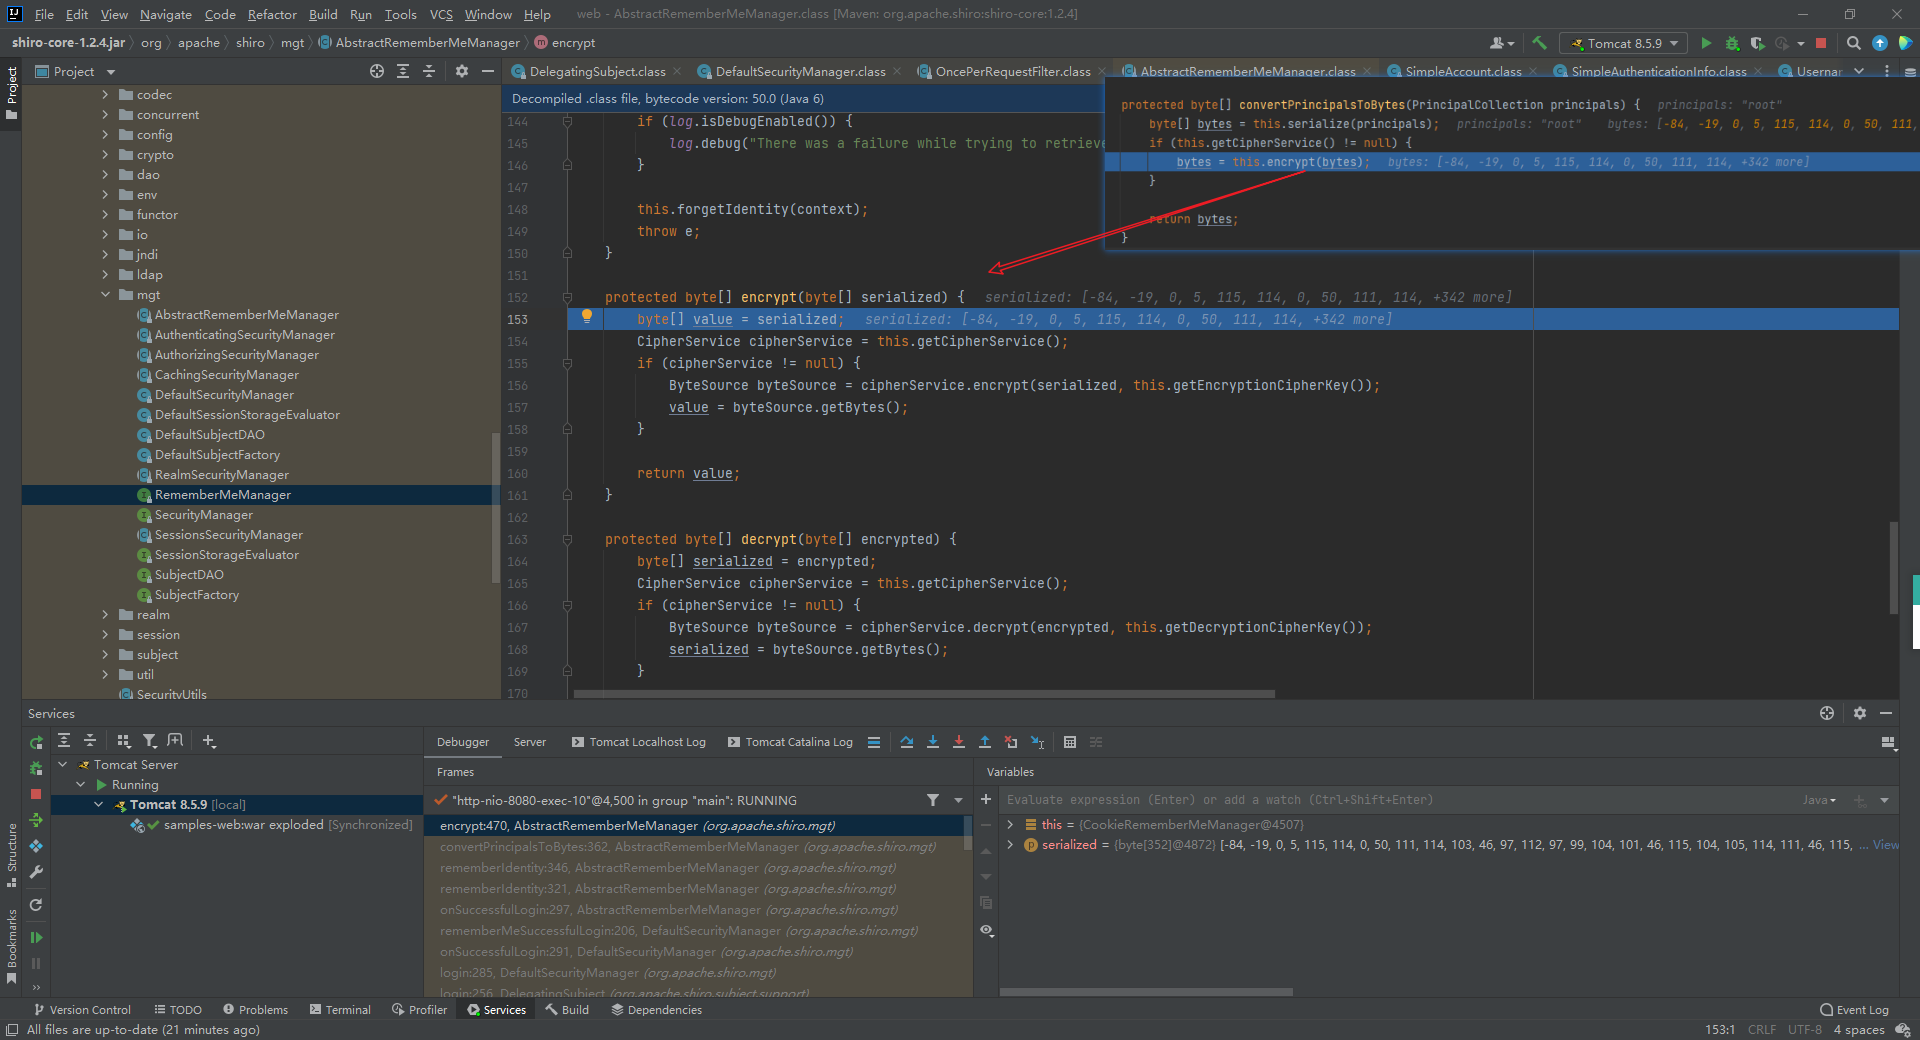Open Tomcat Catalina Log tab
1920x1040 pixels.
790,742
